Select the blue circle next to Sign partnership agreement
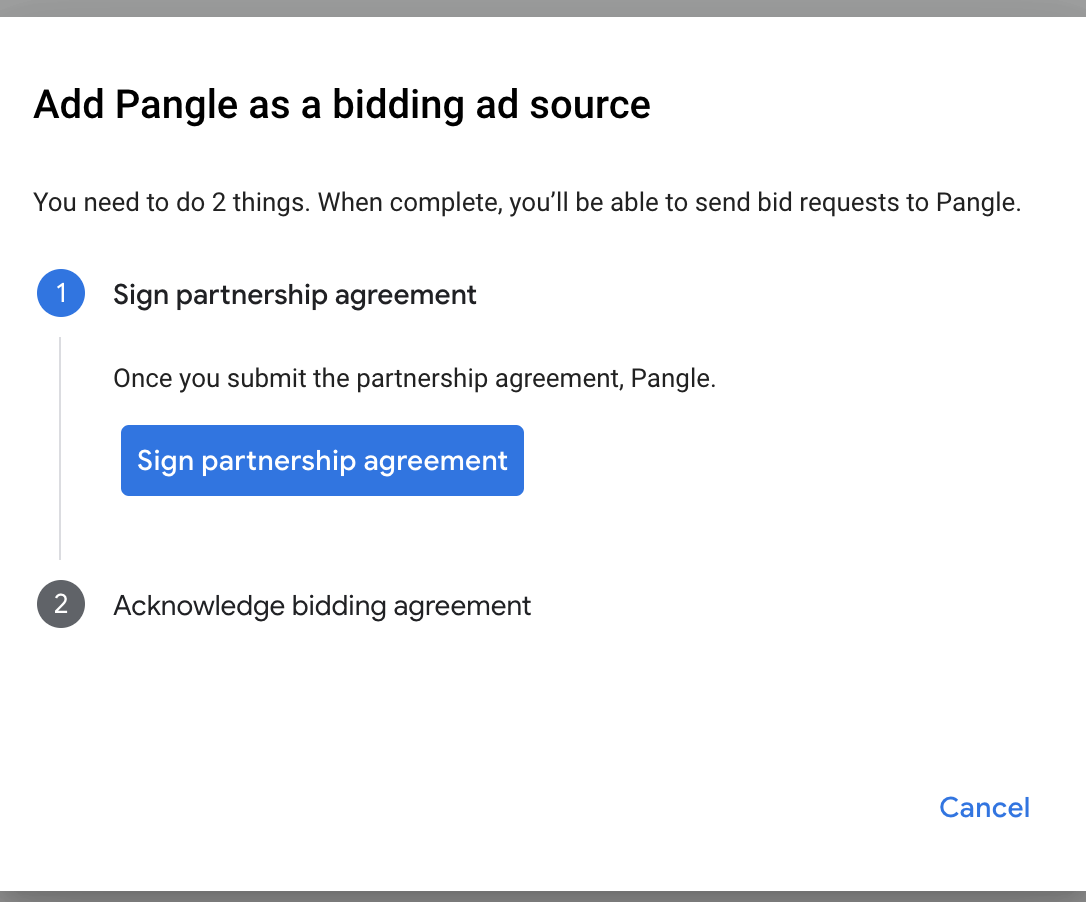 pyautogui.click(x=61, y=293)
